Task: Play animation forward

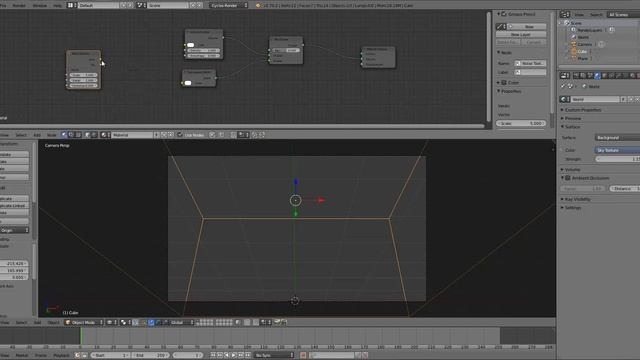Action: tap(234, 355)
